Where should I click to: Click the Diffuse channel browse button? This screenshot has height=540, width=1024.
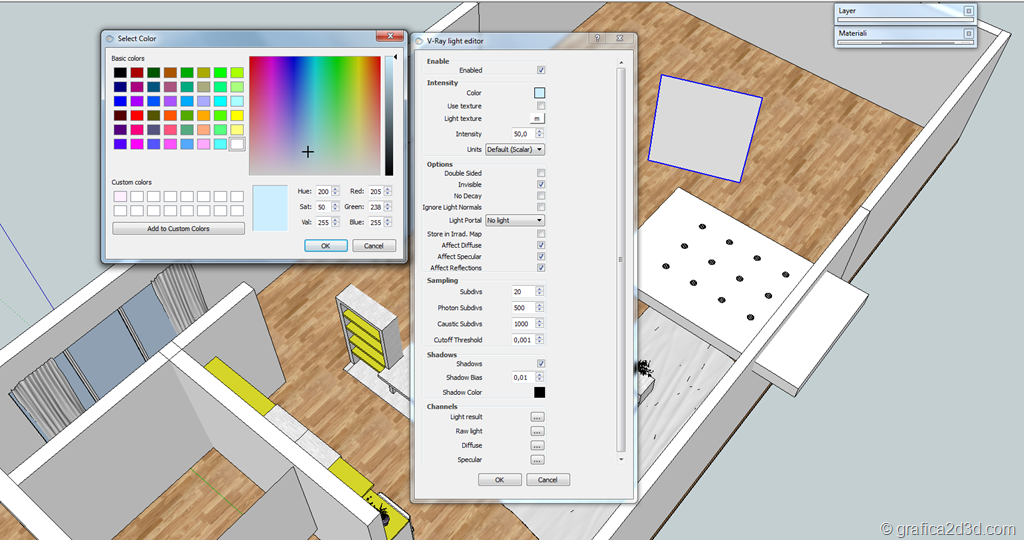[x=537, y=446]
